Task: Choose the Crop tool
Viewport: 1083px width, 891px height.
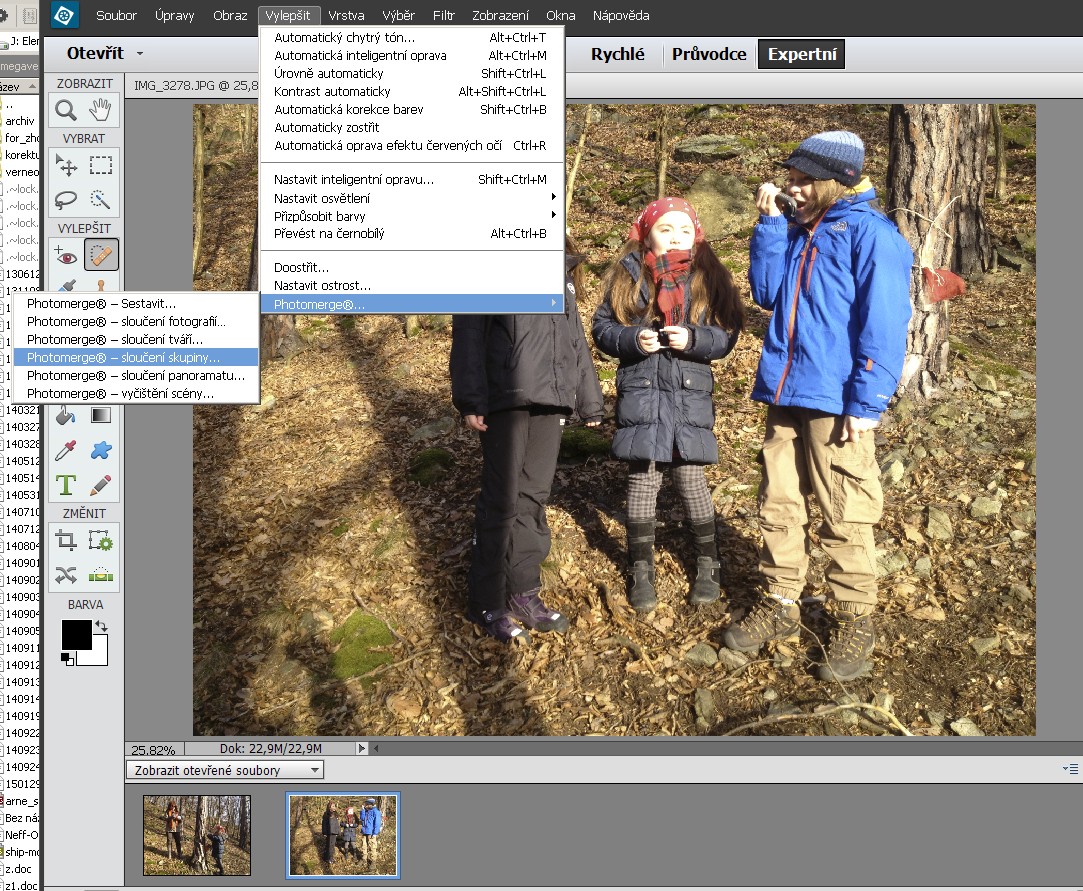Action: tap(66, 541)
